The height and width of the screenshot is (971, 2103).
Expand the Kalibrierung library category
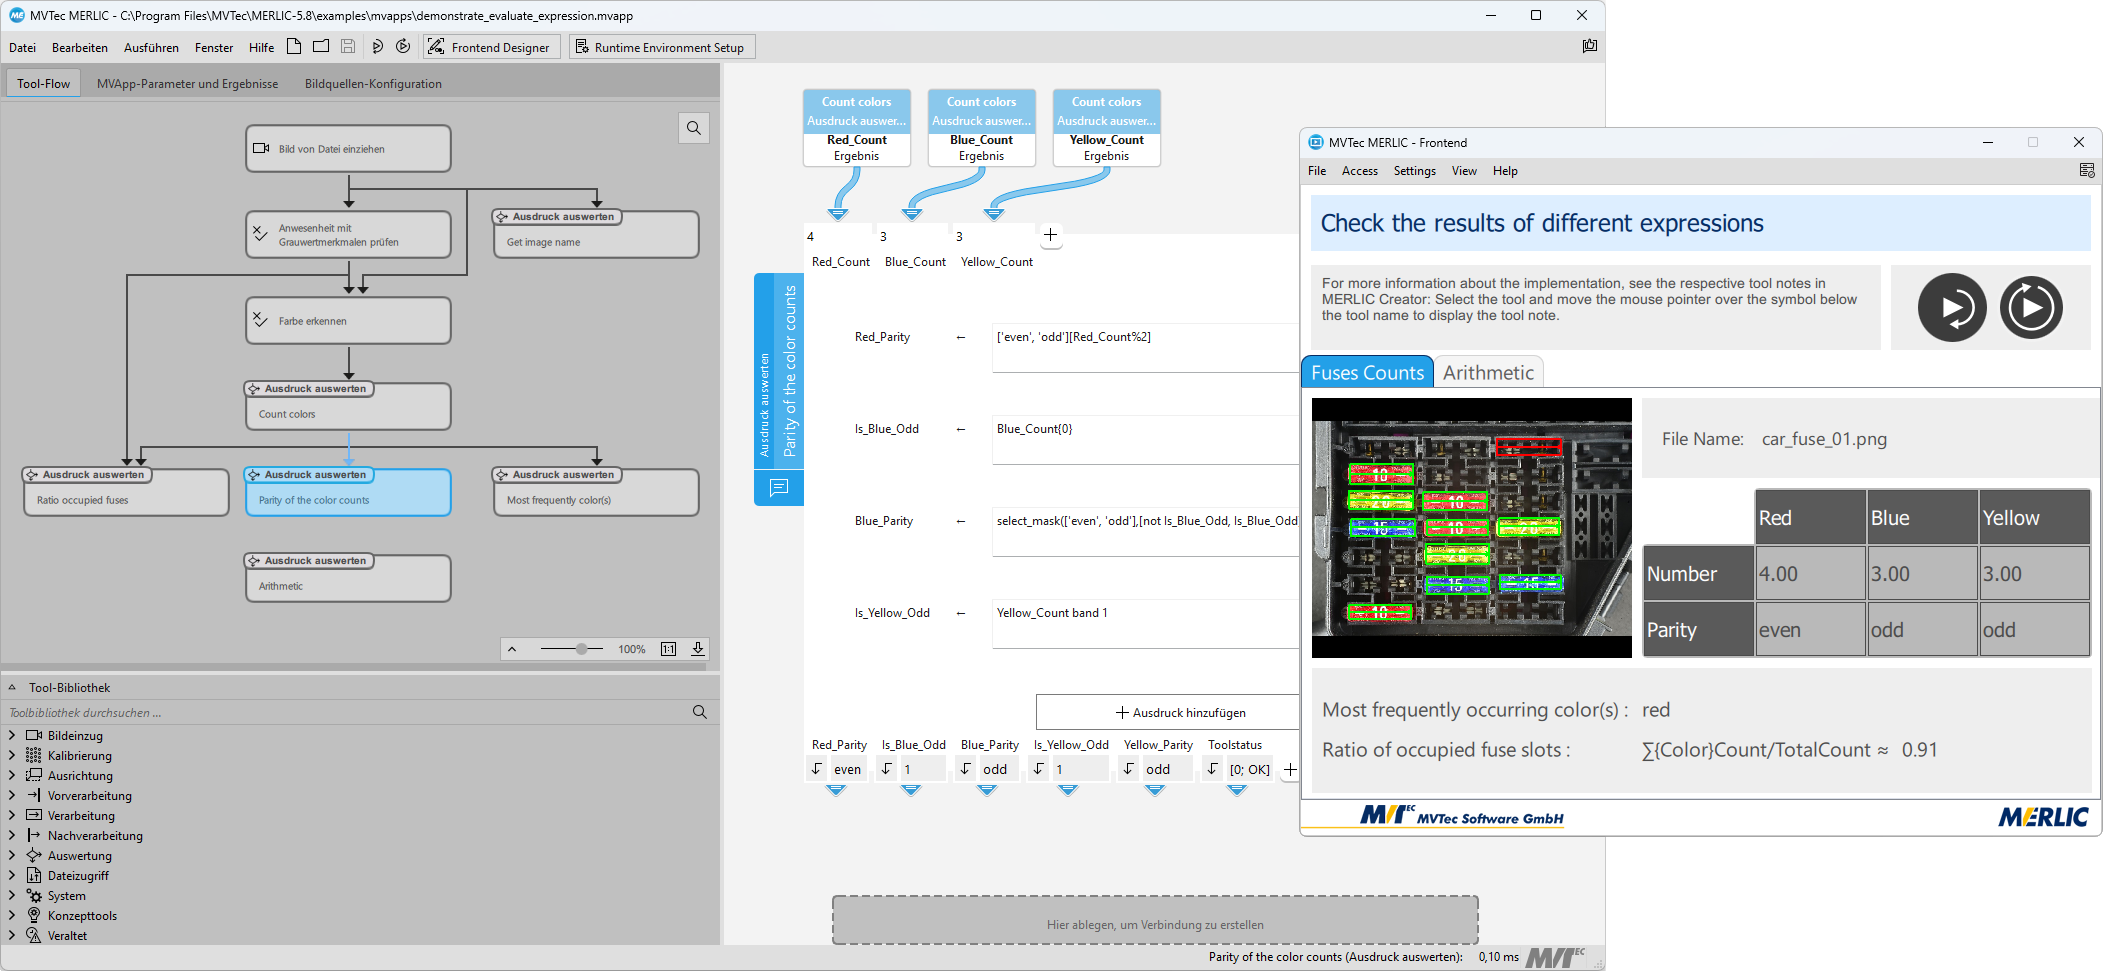click(x=12, y=756)
